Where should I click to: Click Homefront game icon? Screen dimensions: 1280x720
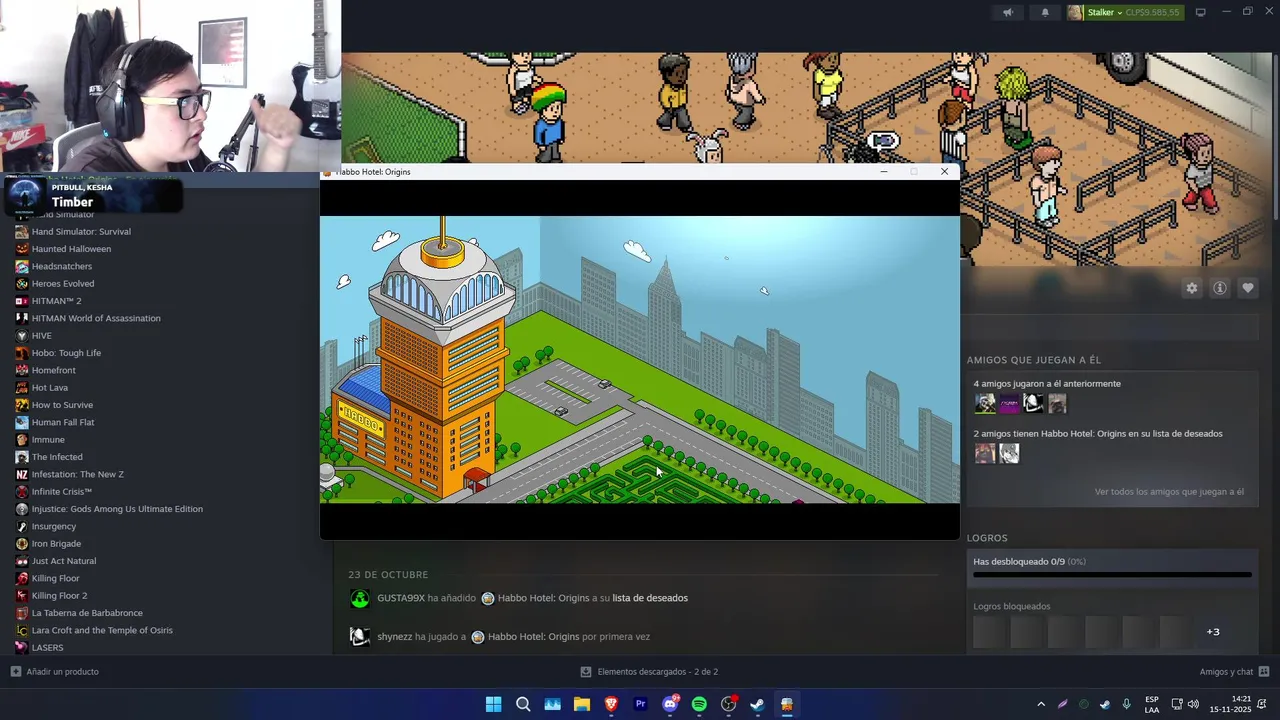[22, 370]
